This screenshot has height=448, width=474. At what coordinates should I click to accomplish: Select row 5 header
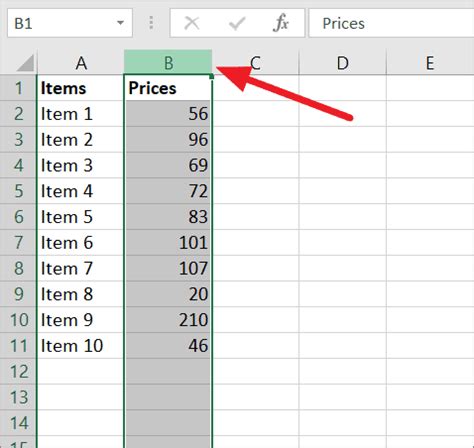tap(18, 191)
